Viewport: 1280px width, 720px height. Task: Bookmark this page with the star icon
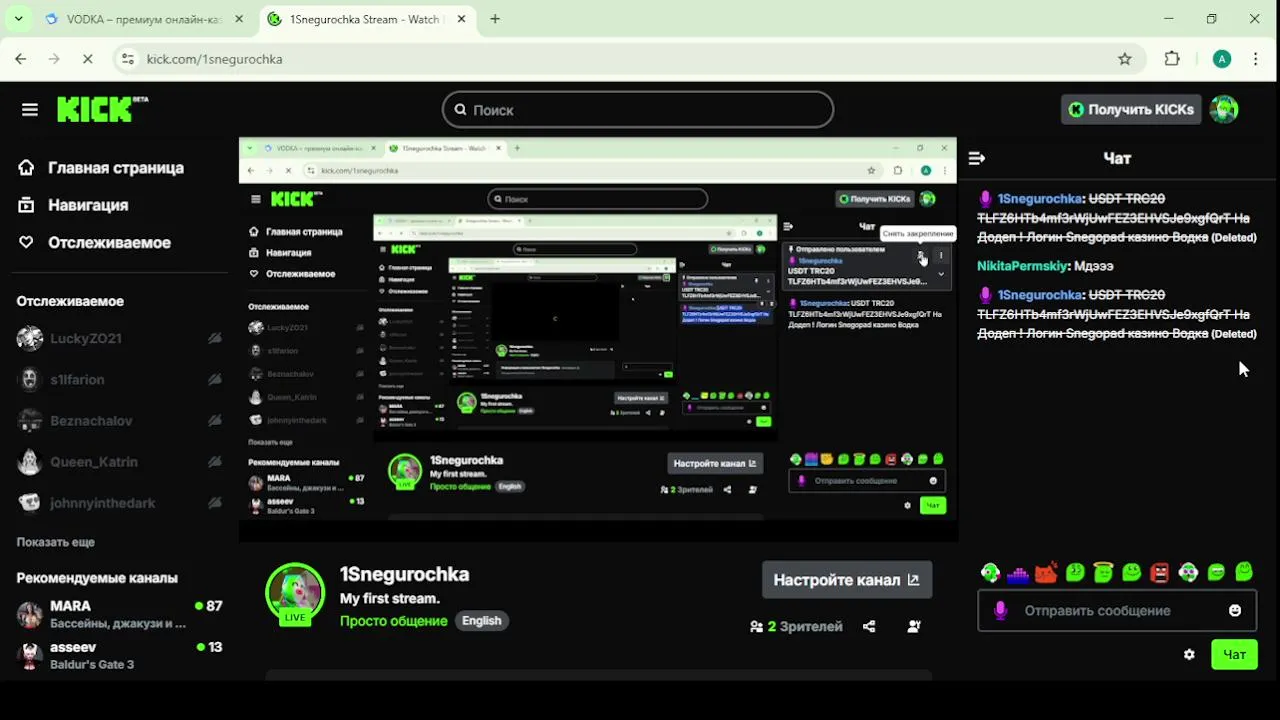coord(1125,59)
